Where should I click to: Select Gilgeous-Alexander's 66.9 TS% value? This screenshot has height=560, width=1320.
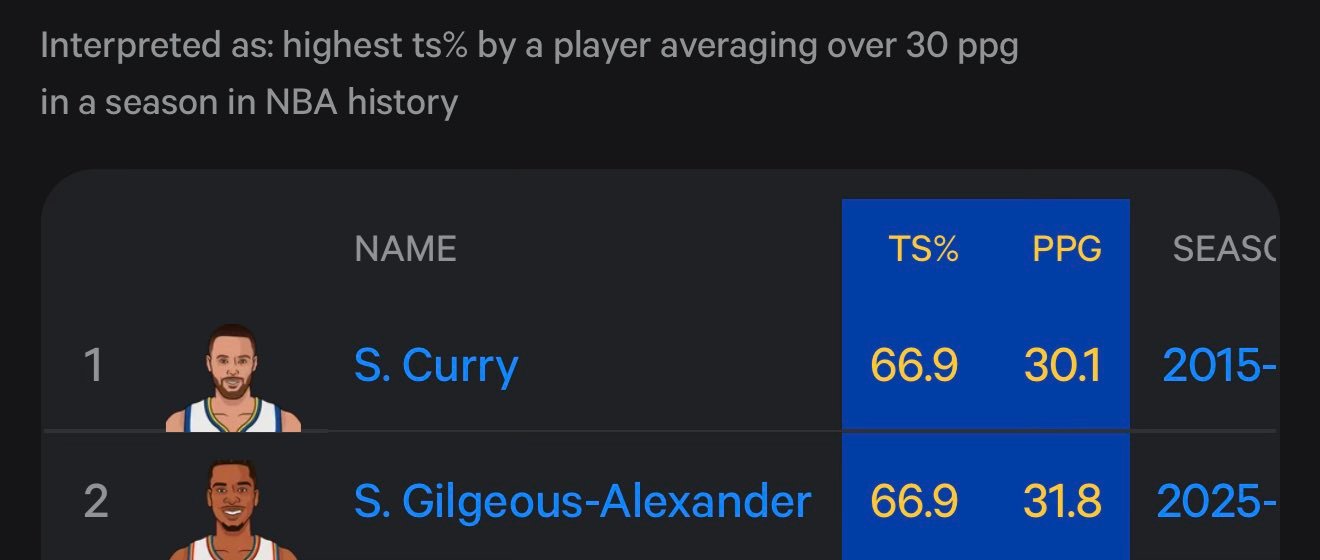pyautogui.click(x=914, y=500)
